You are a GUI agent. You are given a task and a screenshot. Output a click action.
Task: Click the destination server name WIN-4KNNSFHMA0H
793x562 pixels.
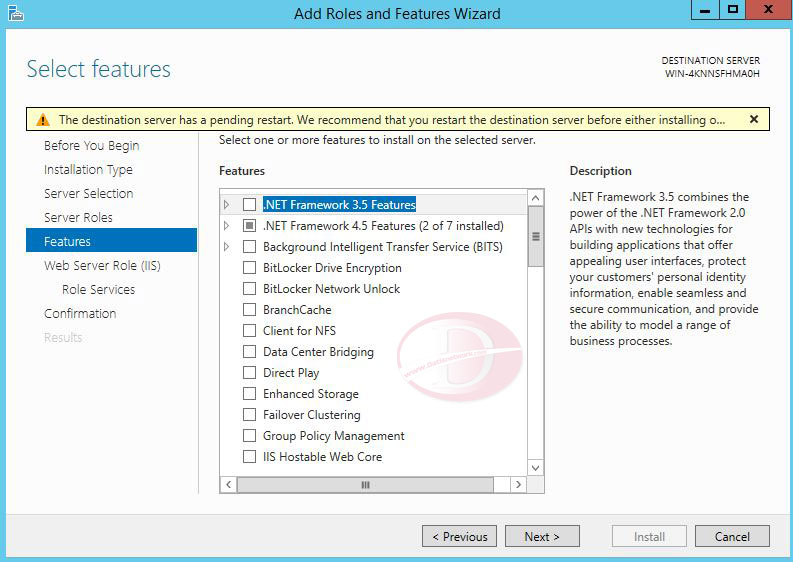(712, 74)
